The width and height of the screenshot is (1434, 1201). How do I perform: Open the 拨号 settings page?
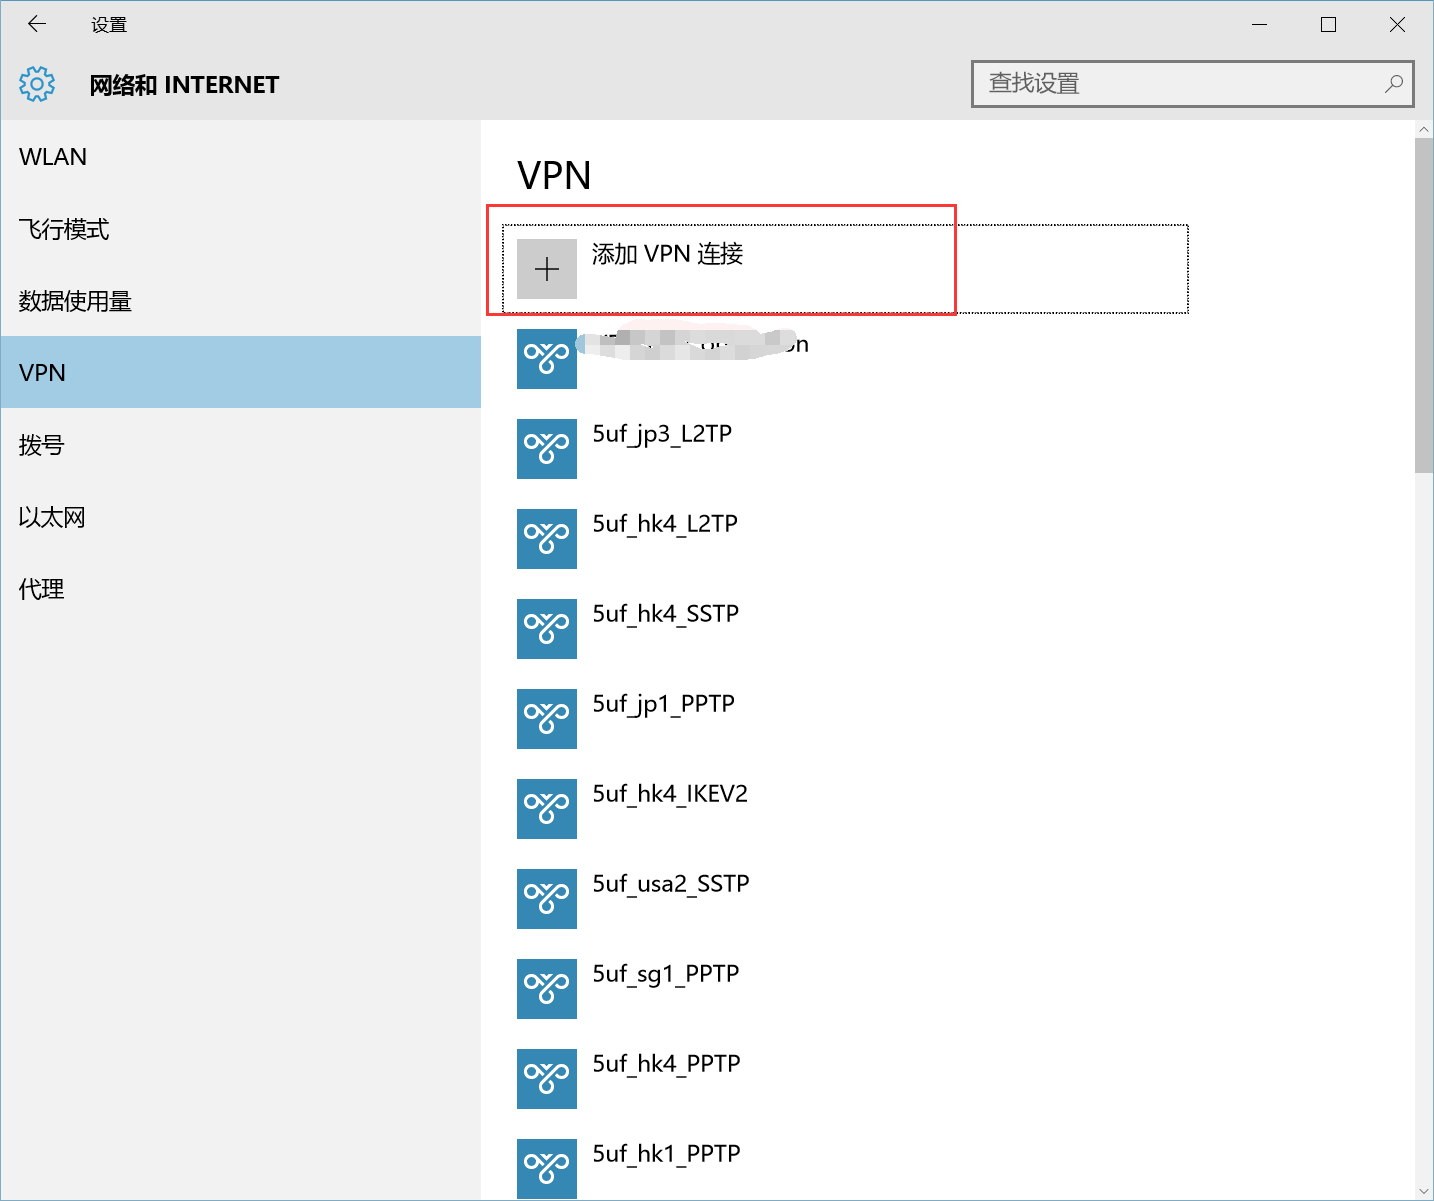41,445
